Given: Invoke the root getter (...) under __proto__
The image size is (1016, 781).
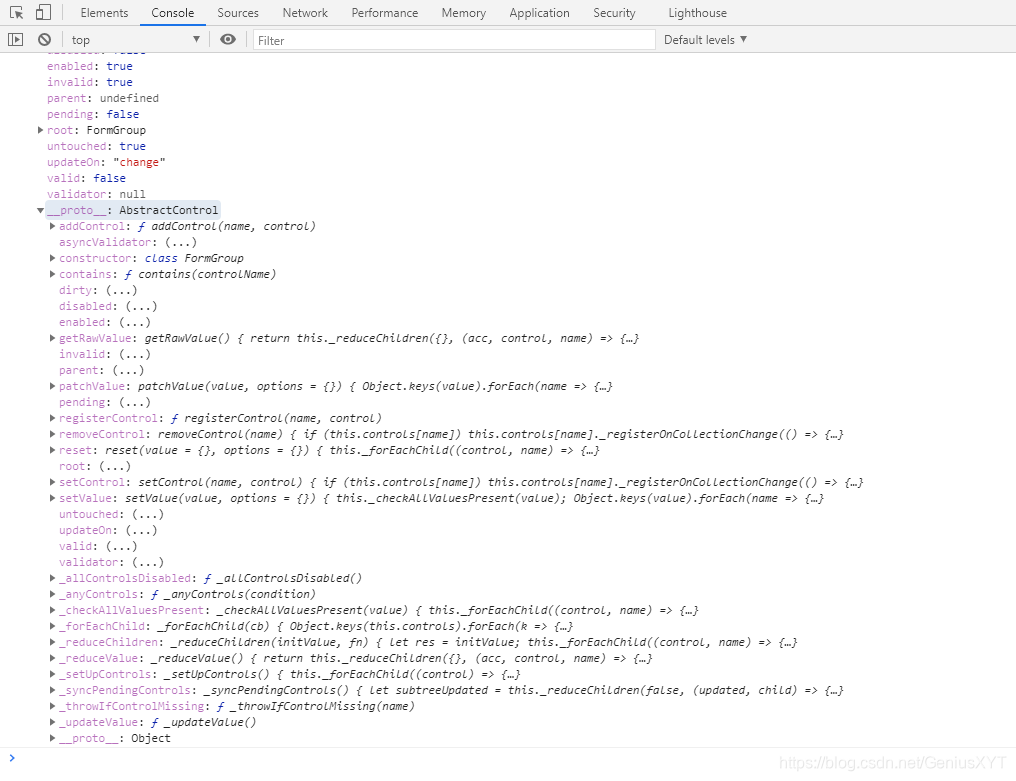Looking at the screenshot, I should tap(115, 466).
